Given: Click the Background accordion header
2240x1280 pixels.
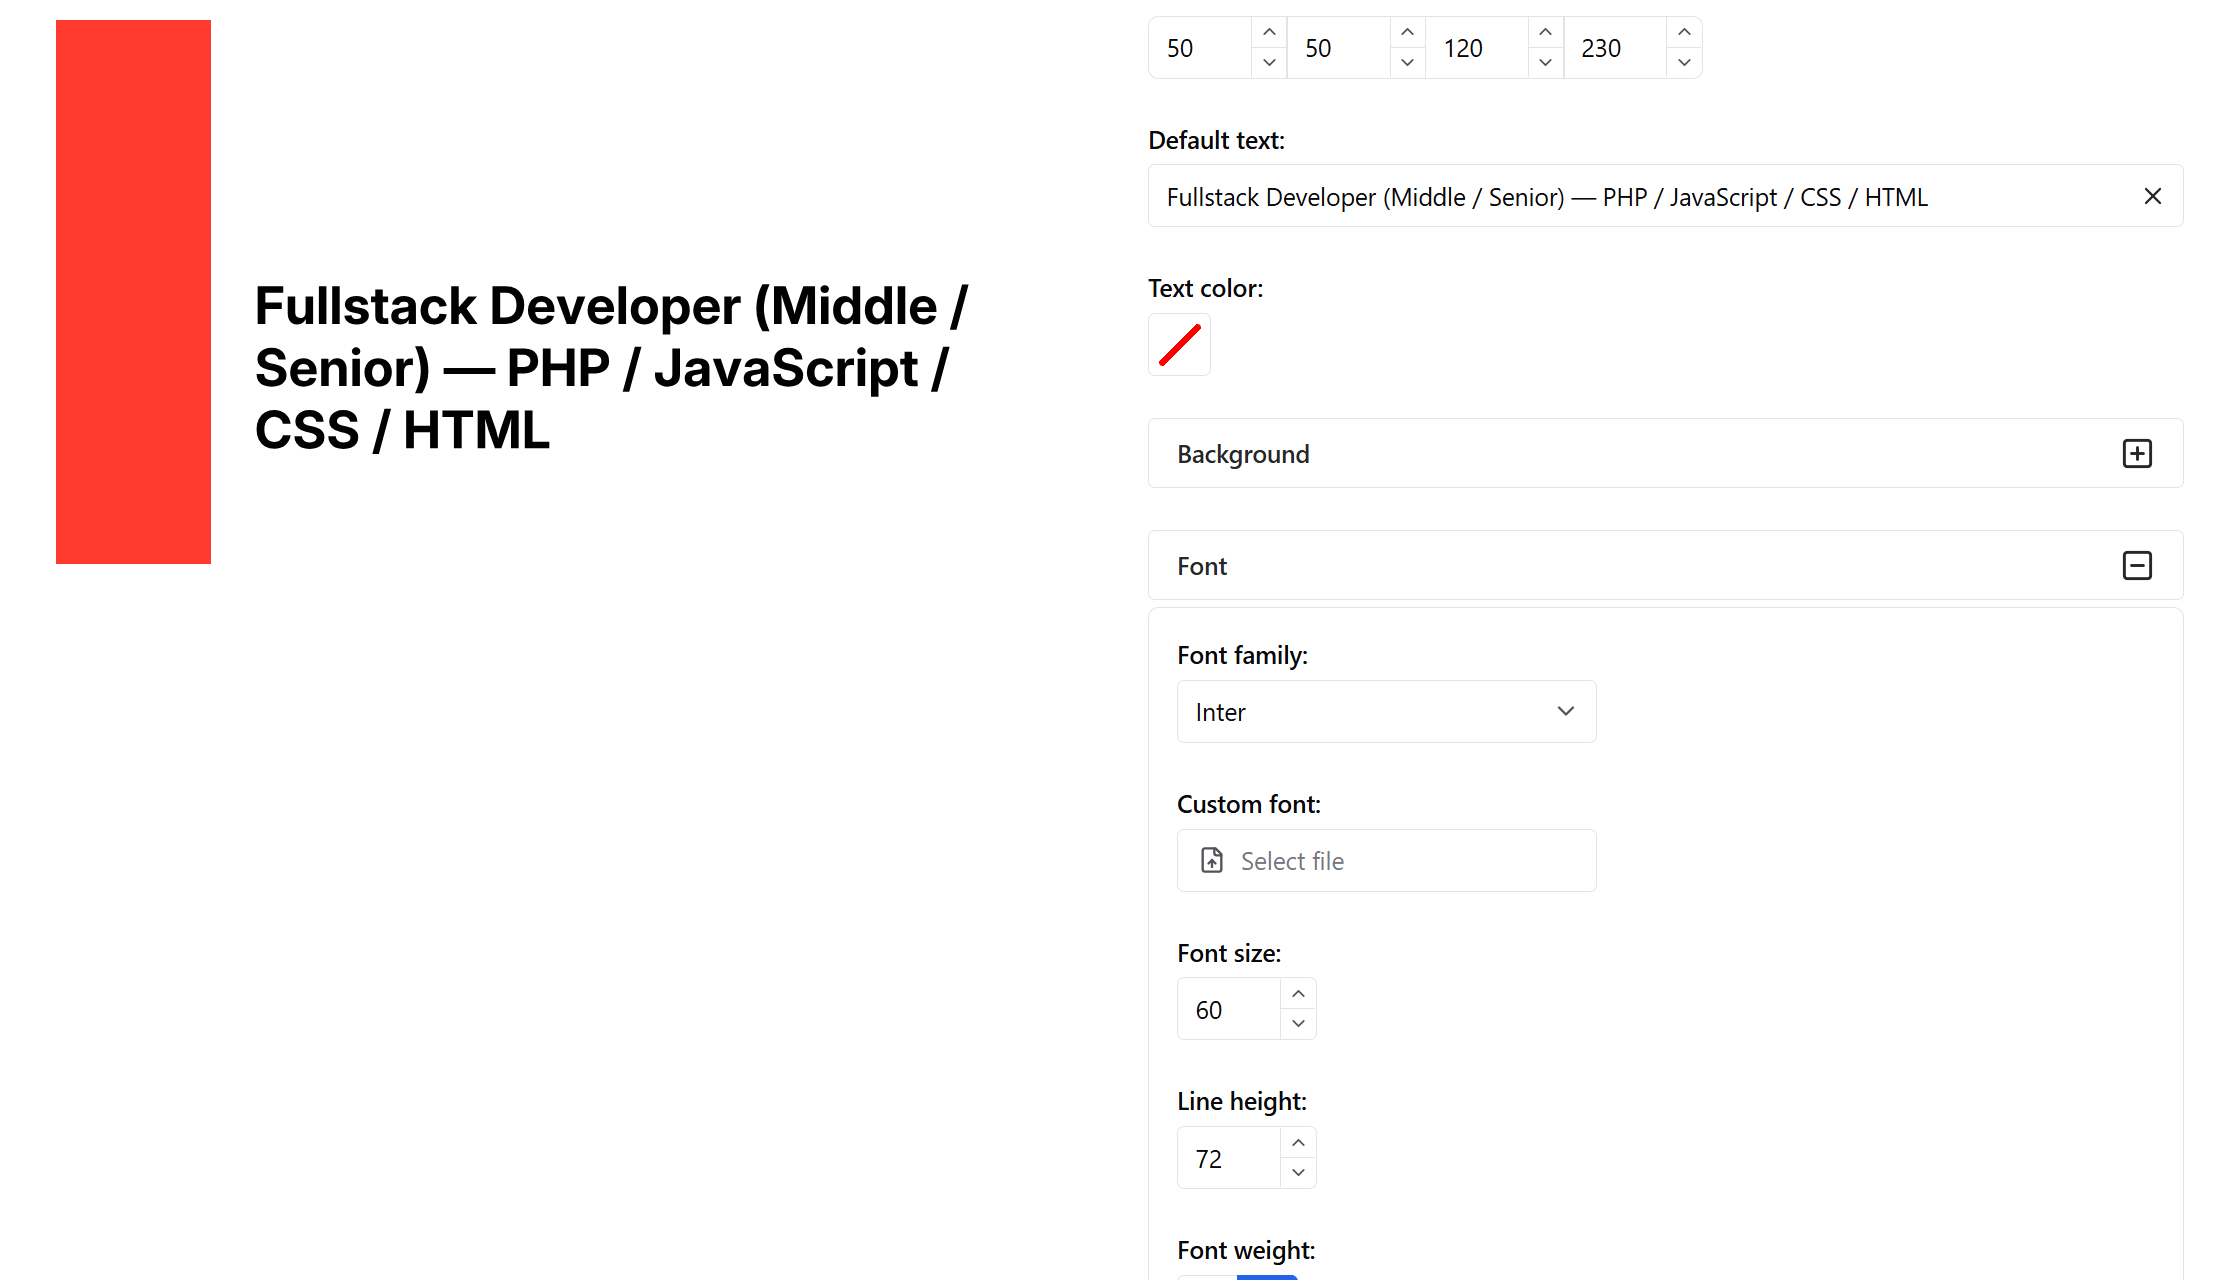Looking at the screenshot, I should (x=1600, y=454).
